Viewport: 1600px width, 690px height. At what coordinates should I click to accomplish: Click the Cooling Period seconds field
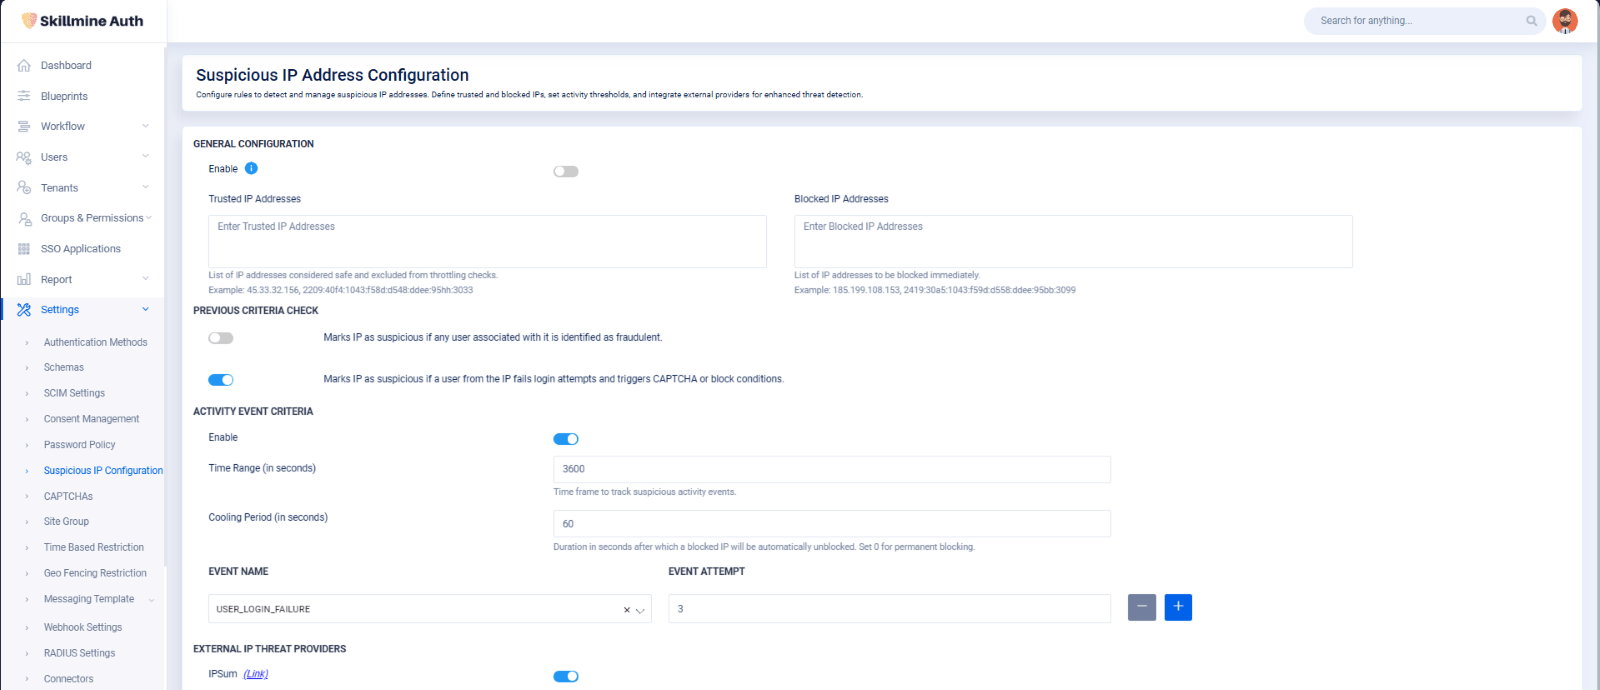tap(832, 524)
